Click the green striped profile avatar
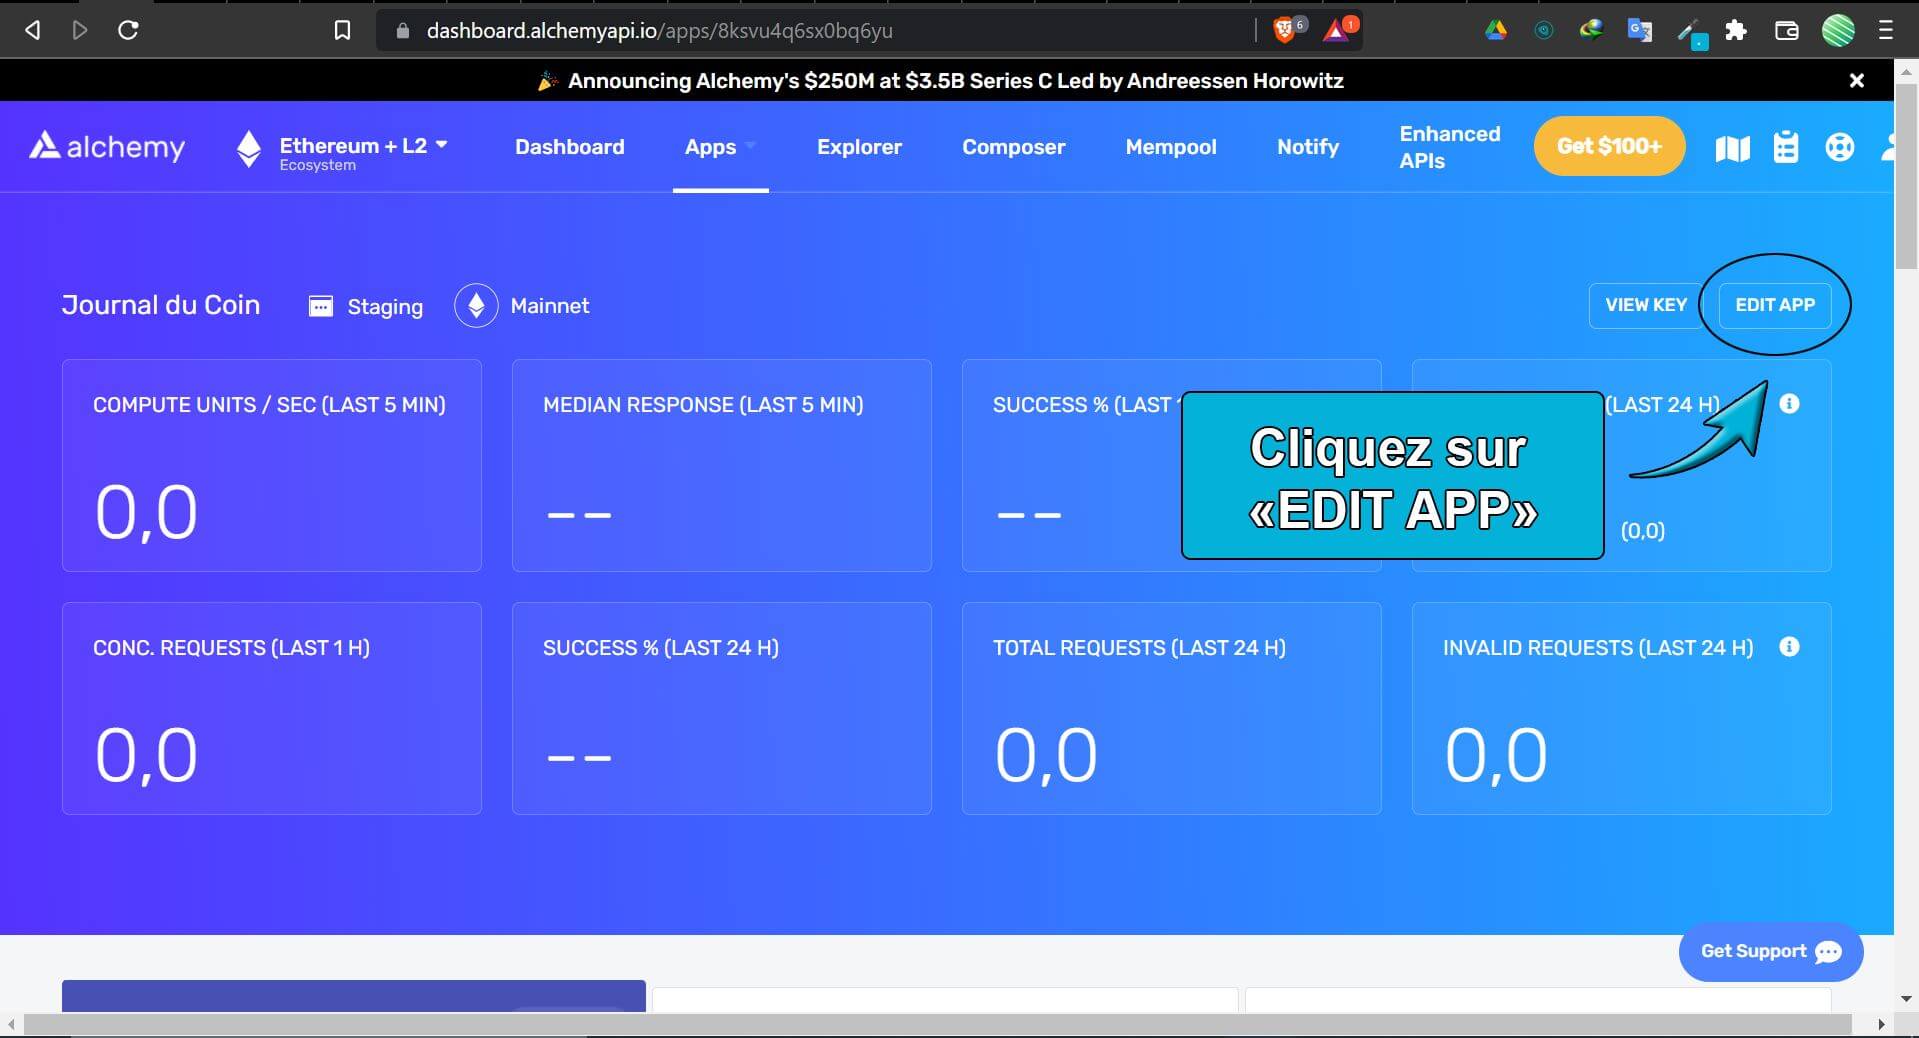This screenshot has width=1919, height=1038. (1838, 30)
